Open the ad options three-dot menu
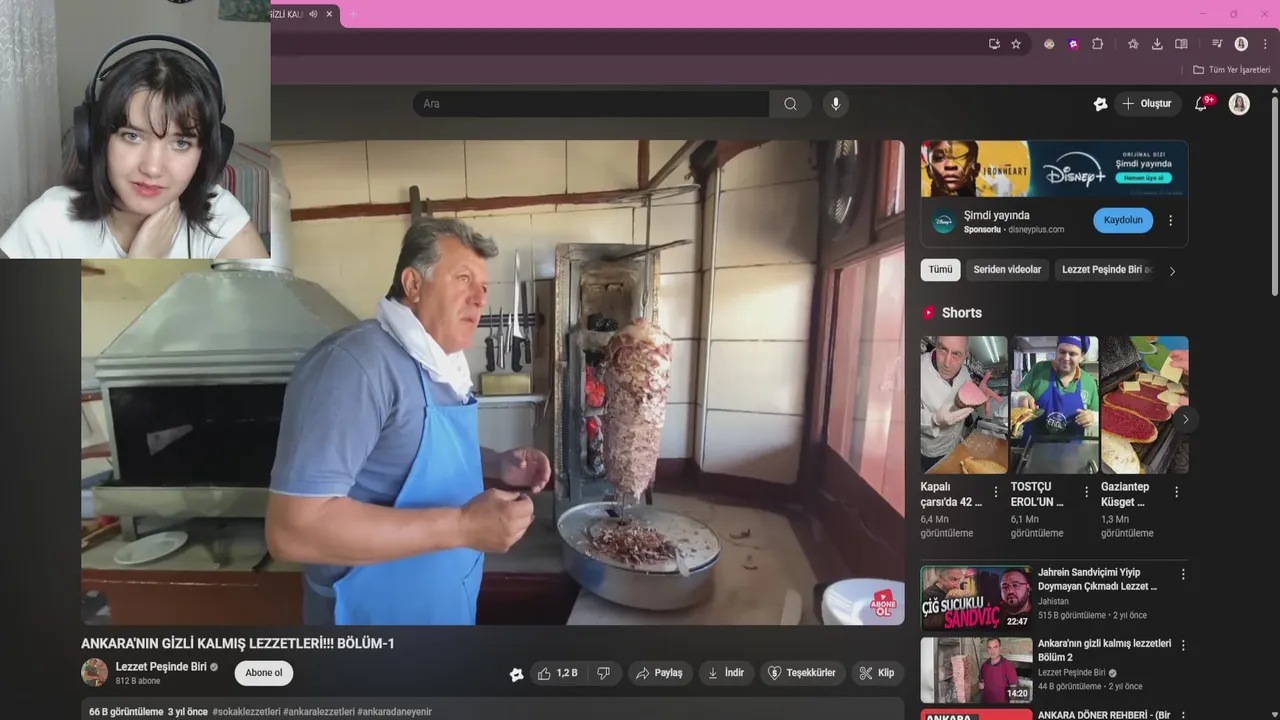Screen dimensions: 1280x720 [x=1171, y=220]
